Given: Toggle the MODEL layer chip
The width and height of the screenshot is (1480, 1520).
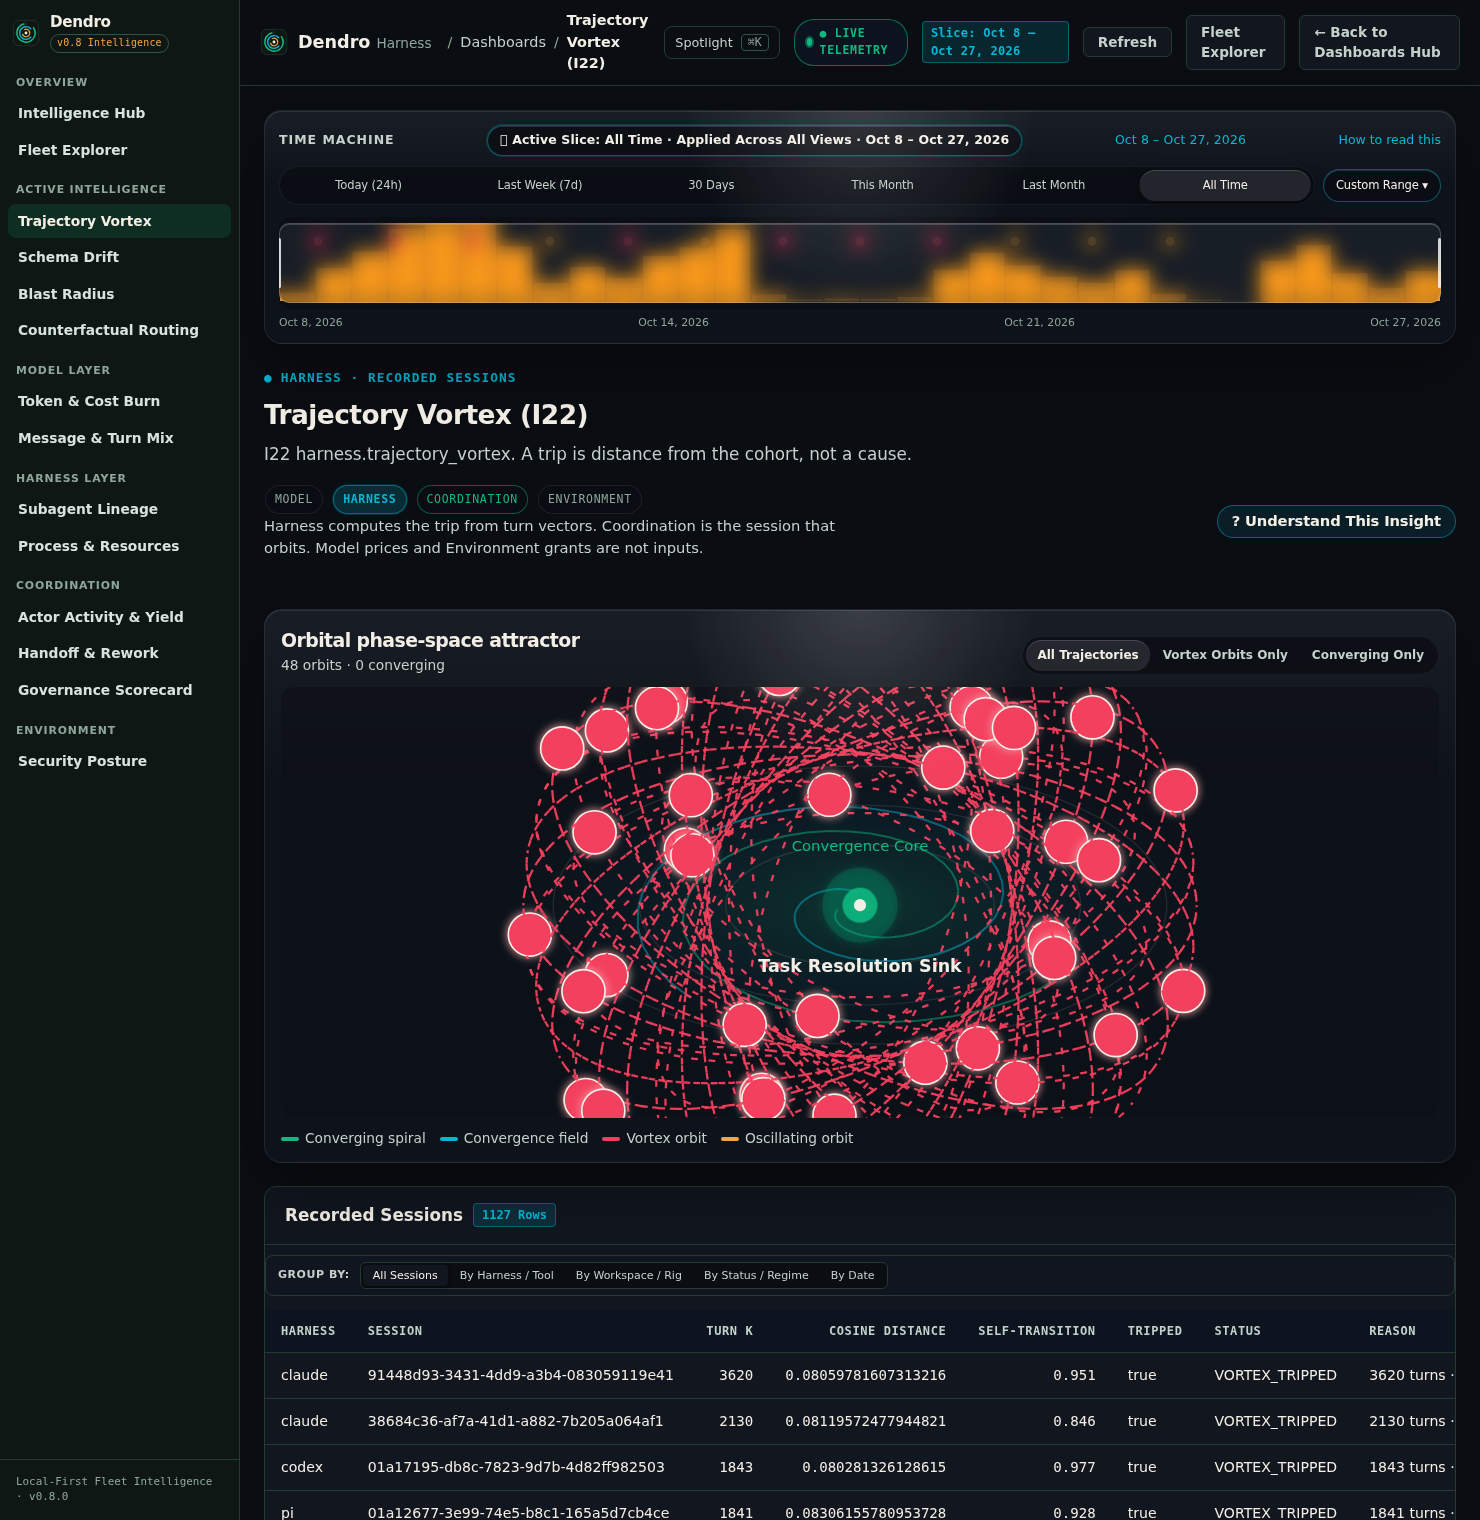Looking at the screenshot, I should click(293, 499).
